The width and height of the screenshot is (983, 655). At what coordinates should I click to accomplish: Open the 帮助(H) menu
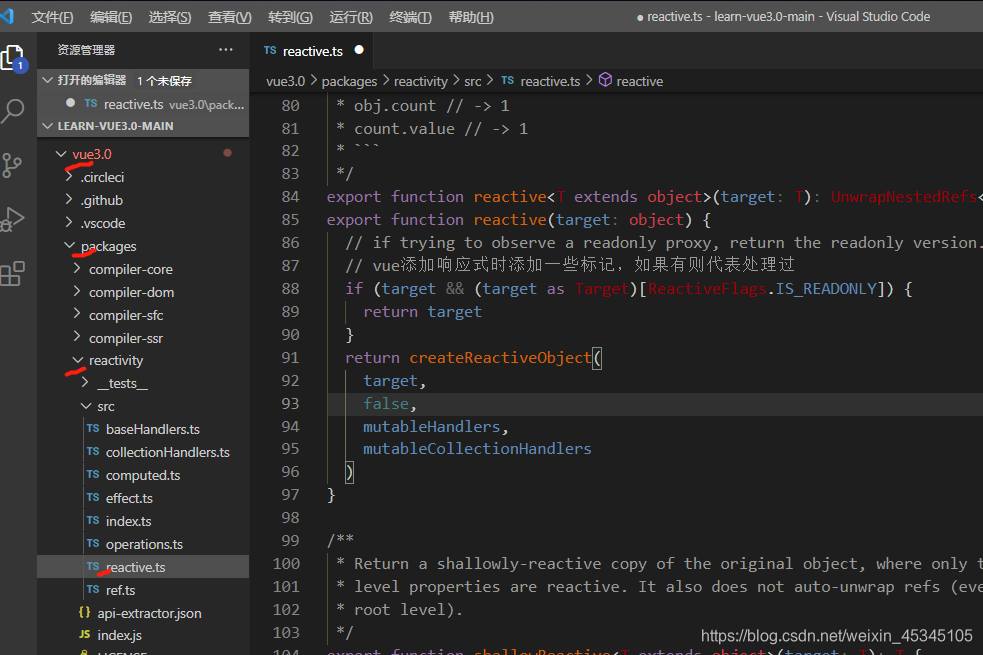coord(471,17)
